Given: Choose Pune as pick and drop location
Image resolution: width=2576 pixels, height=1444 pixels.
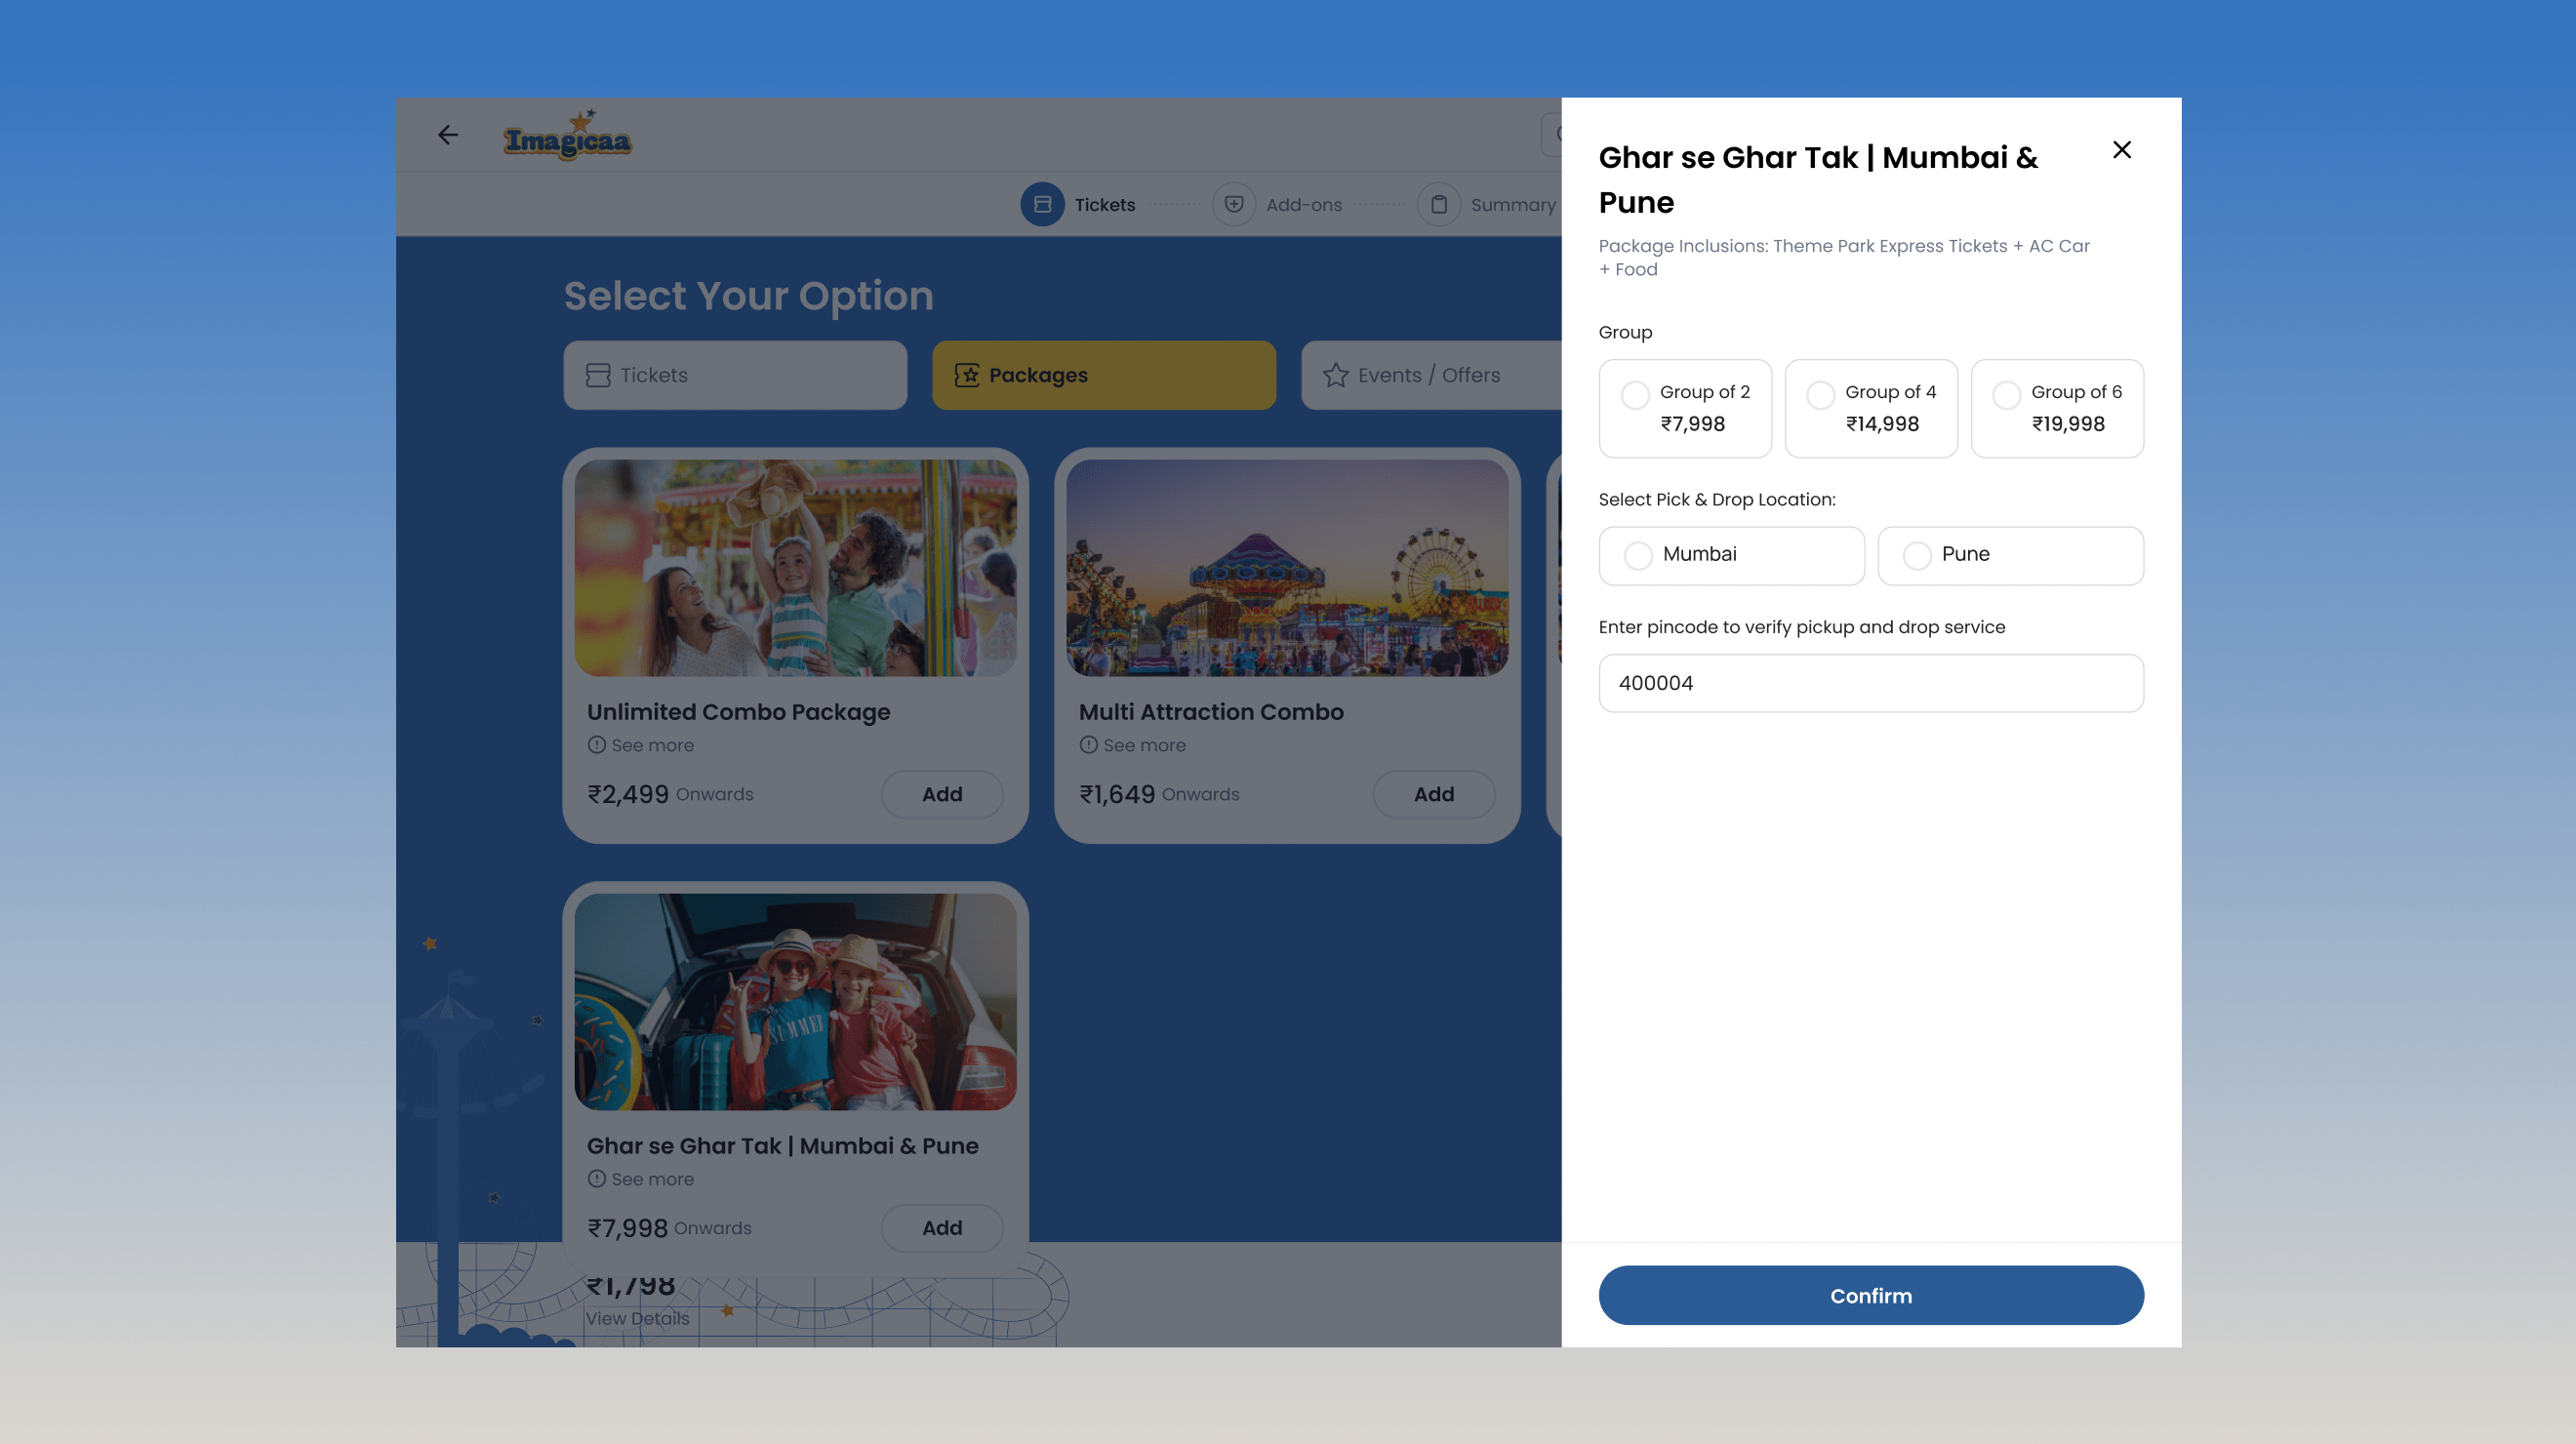Looking at the screenshot, I should [1917, 555].
